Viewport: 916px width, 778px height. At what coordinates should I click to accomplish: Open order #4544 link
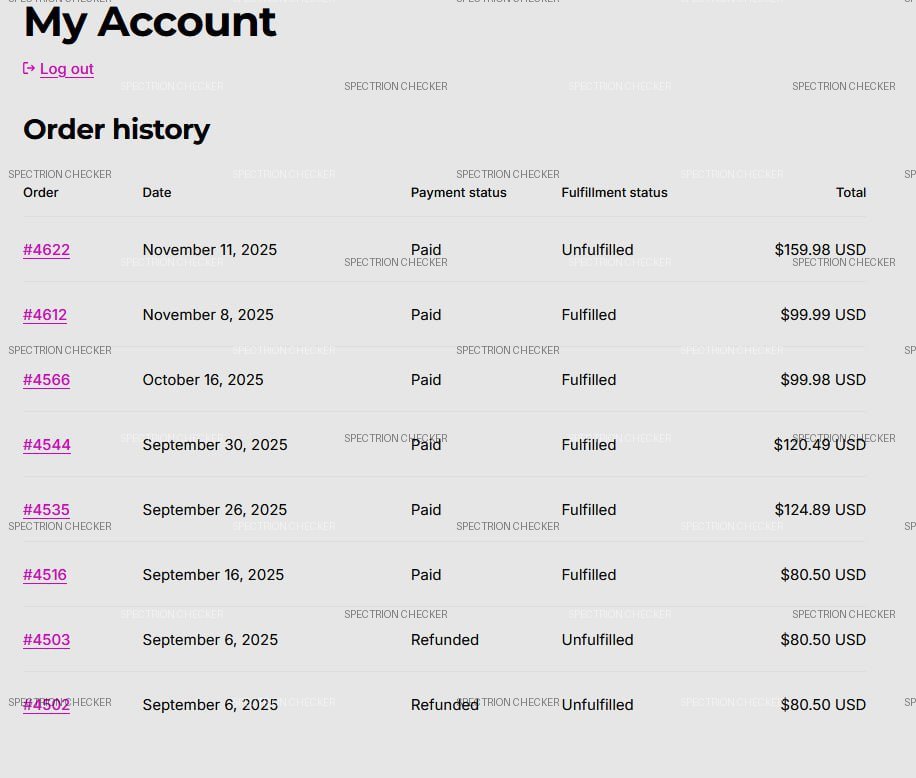click(47, 445)
